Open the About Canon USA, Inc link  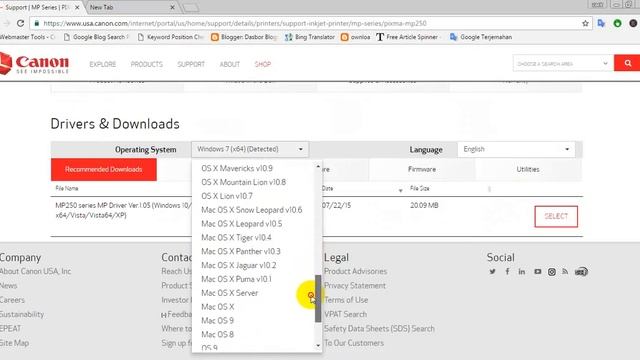36,271
